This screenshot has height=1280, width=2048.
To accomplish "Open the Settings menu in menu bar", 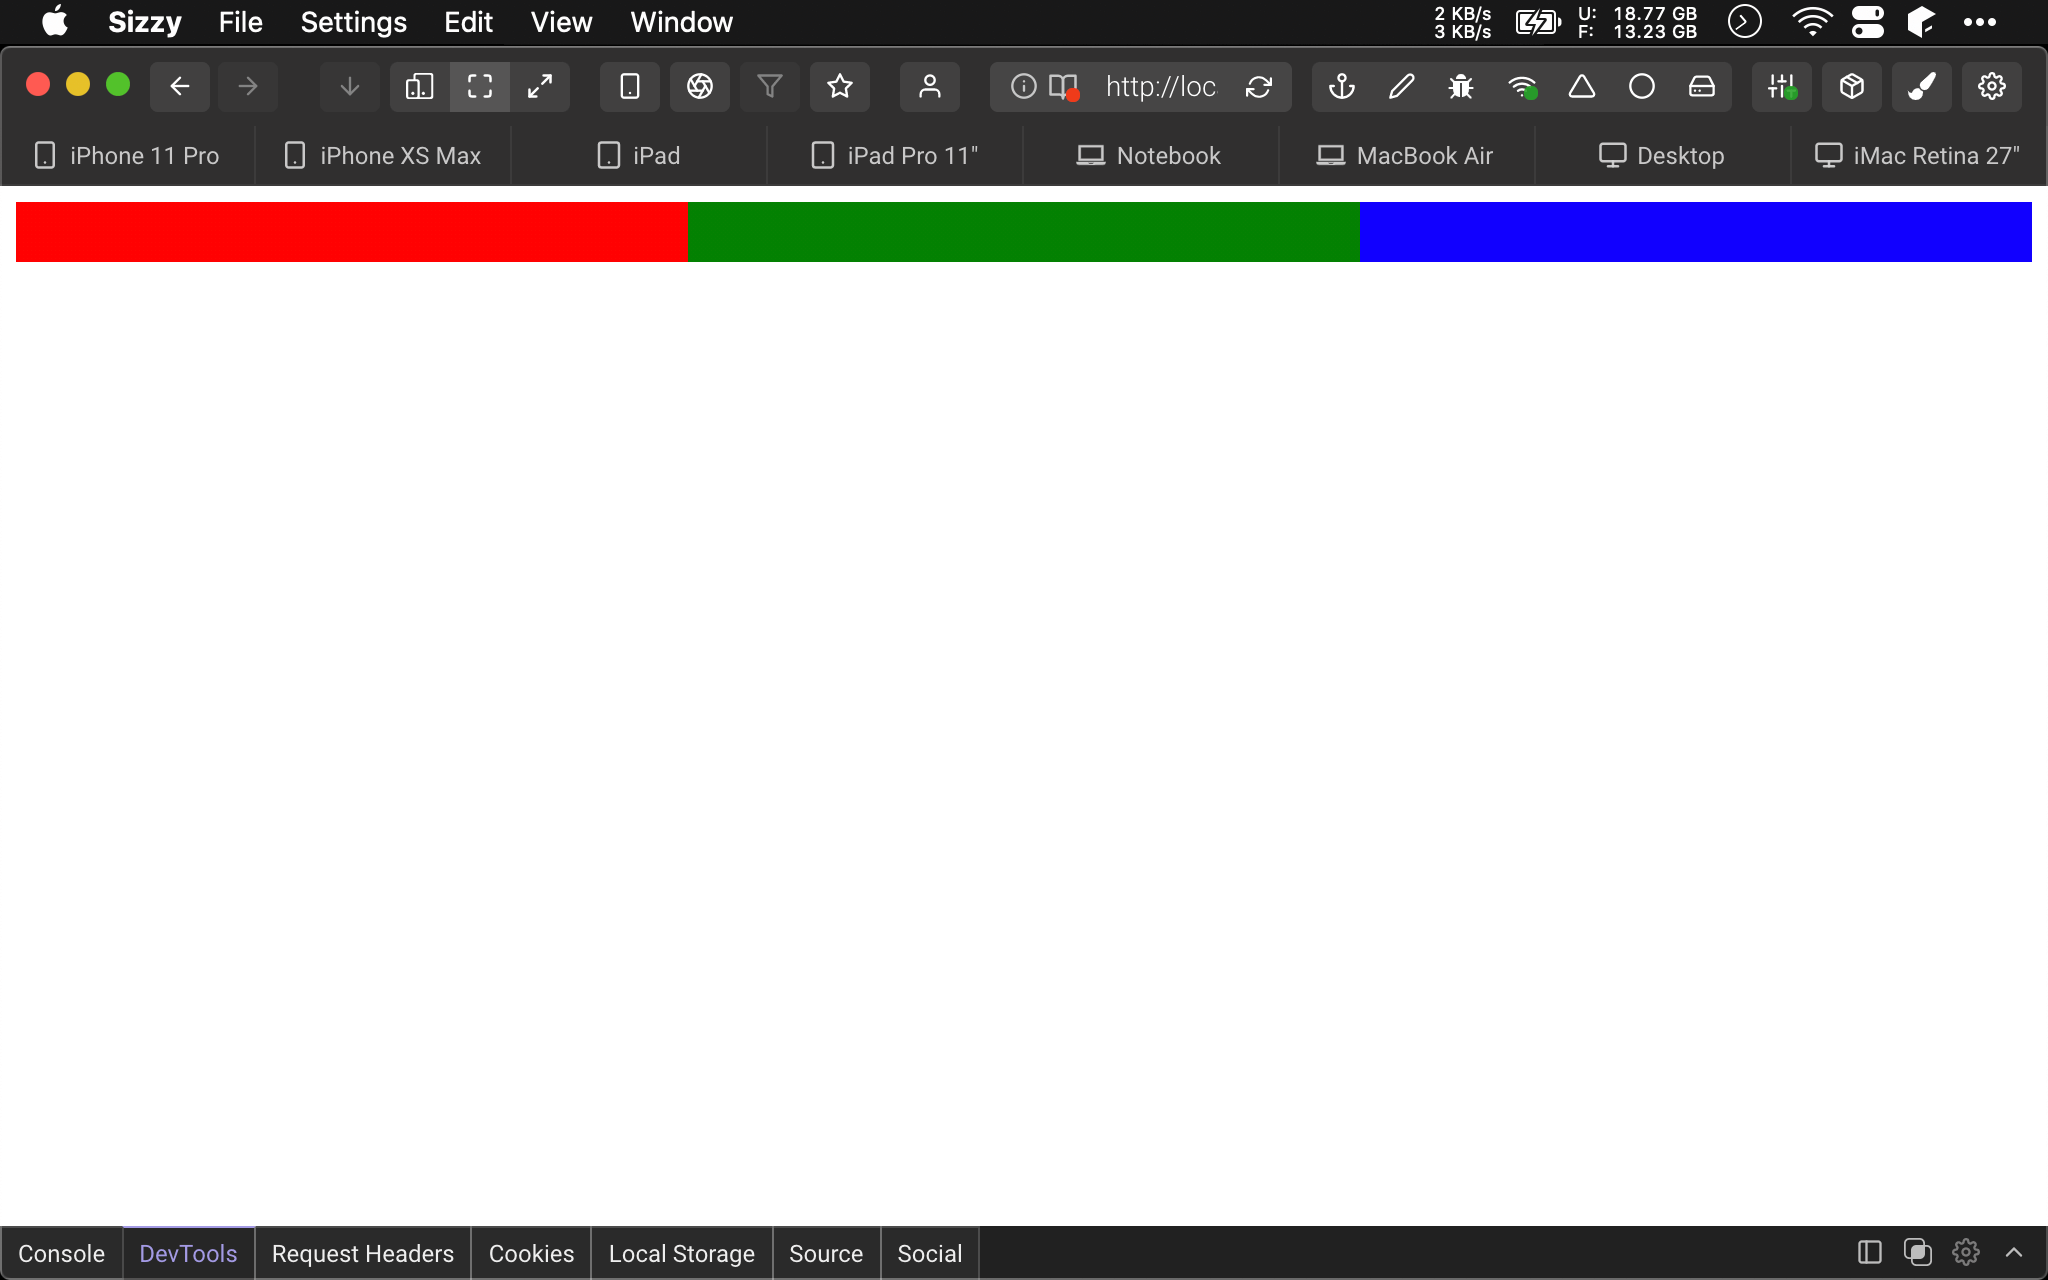I will 353,22.
